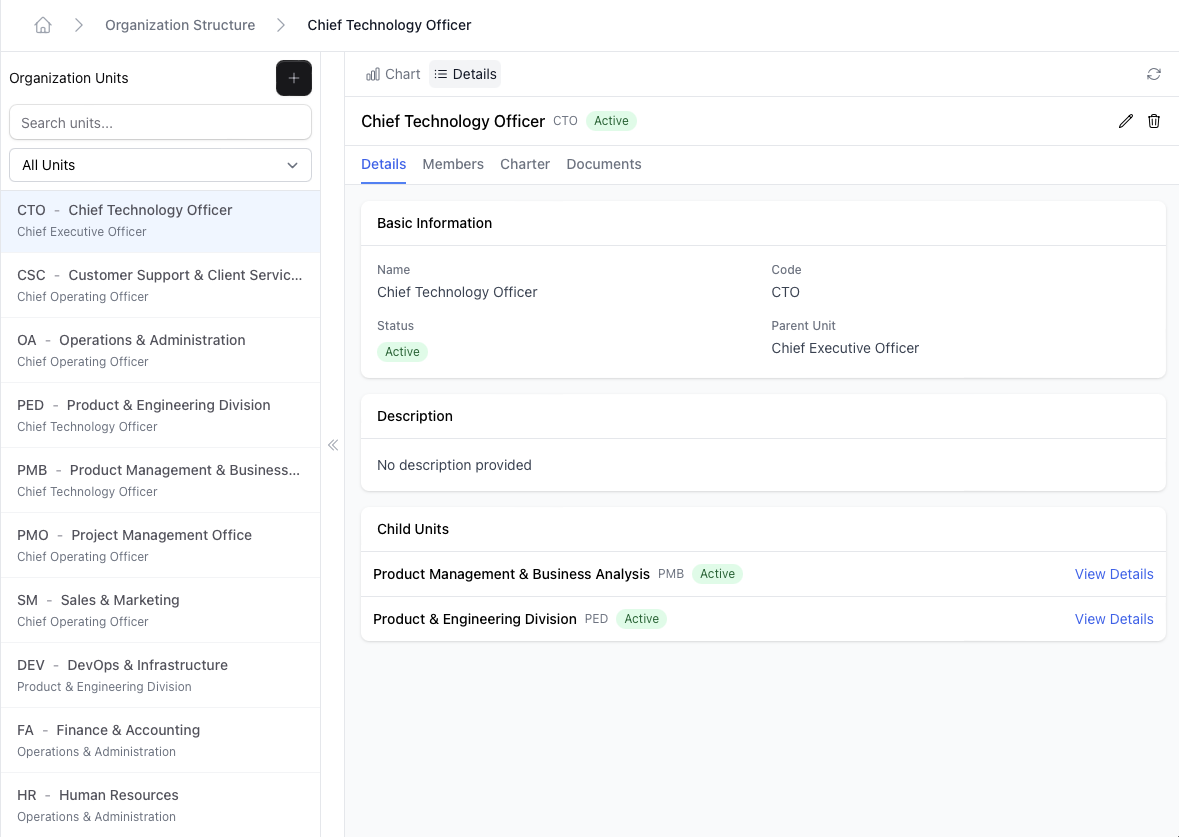Edit the Chief Technology Officer unit

[1126, 121]
